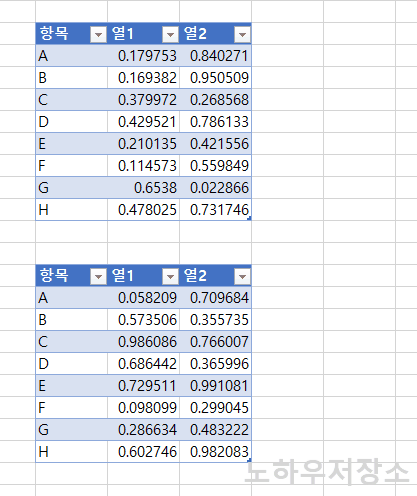The height and width of the screenshot is (496, 417).
Task: Select cell with value 0.559849
Action: (x=216, y=166)
